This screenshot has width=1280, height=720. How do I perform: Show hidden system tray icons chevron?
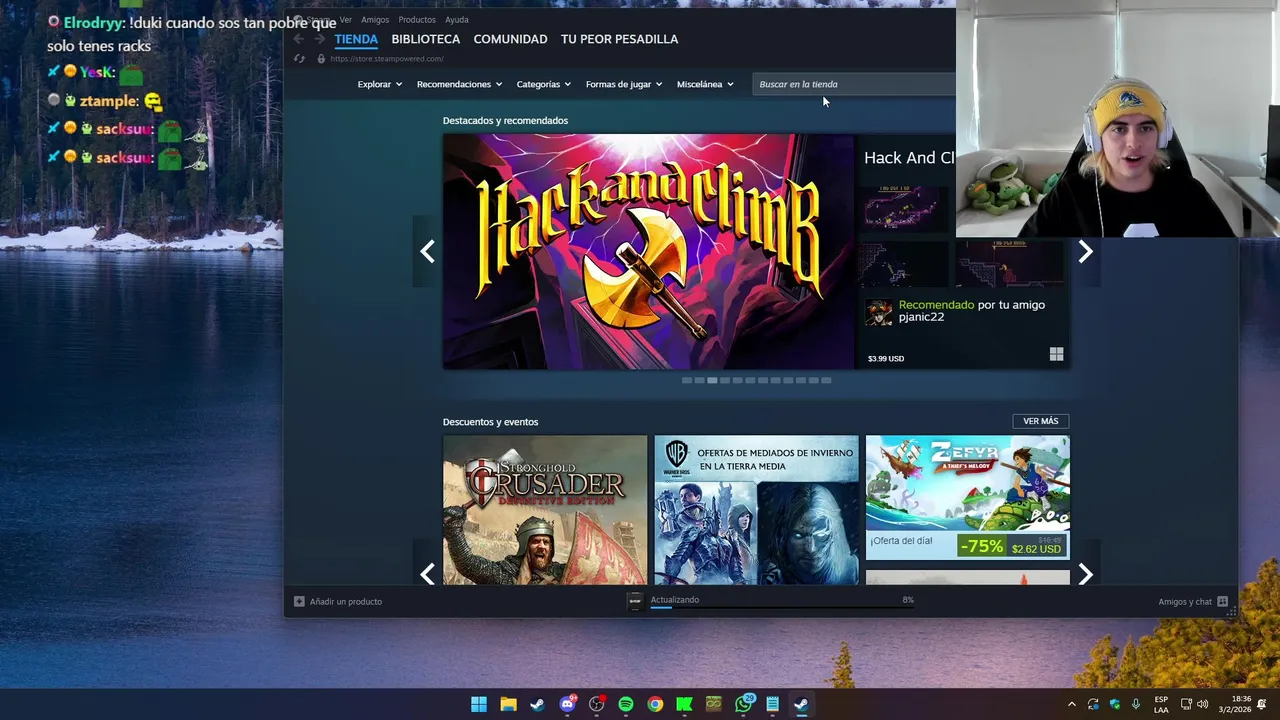pyautogui.click(x=1071, y=704)
